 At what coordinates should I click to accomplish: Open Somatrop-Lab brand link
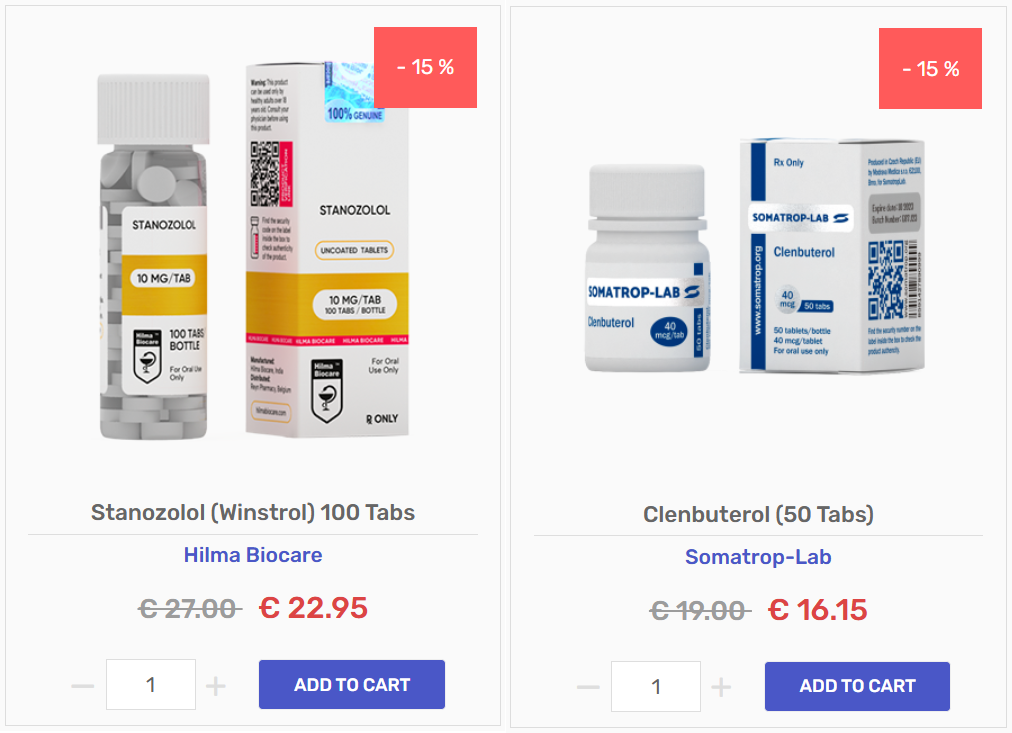point(758,557)
